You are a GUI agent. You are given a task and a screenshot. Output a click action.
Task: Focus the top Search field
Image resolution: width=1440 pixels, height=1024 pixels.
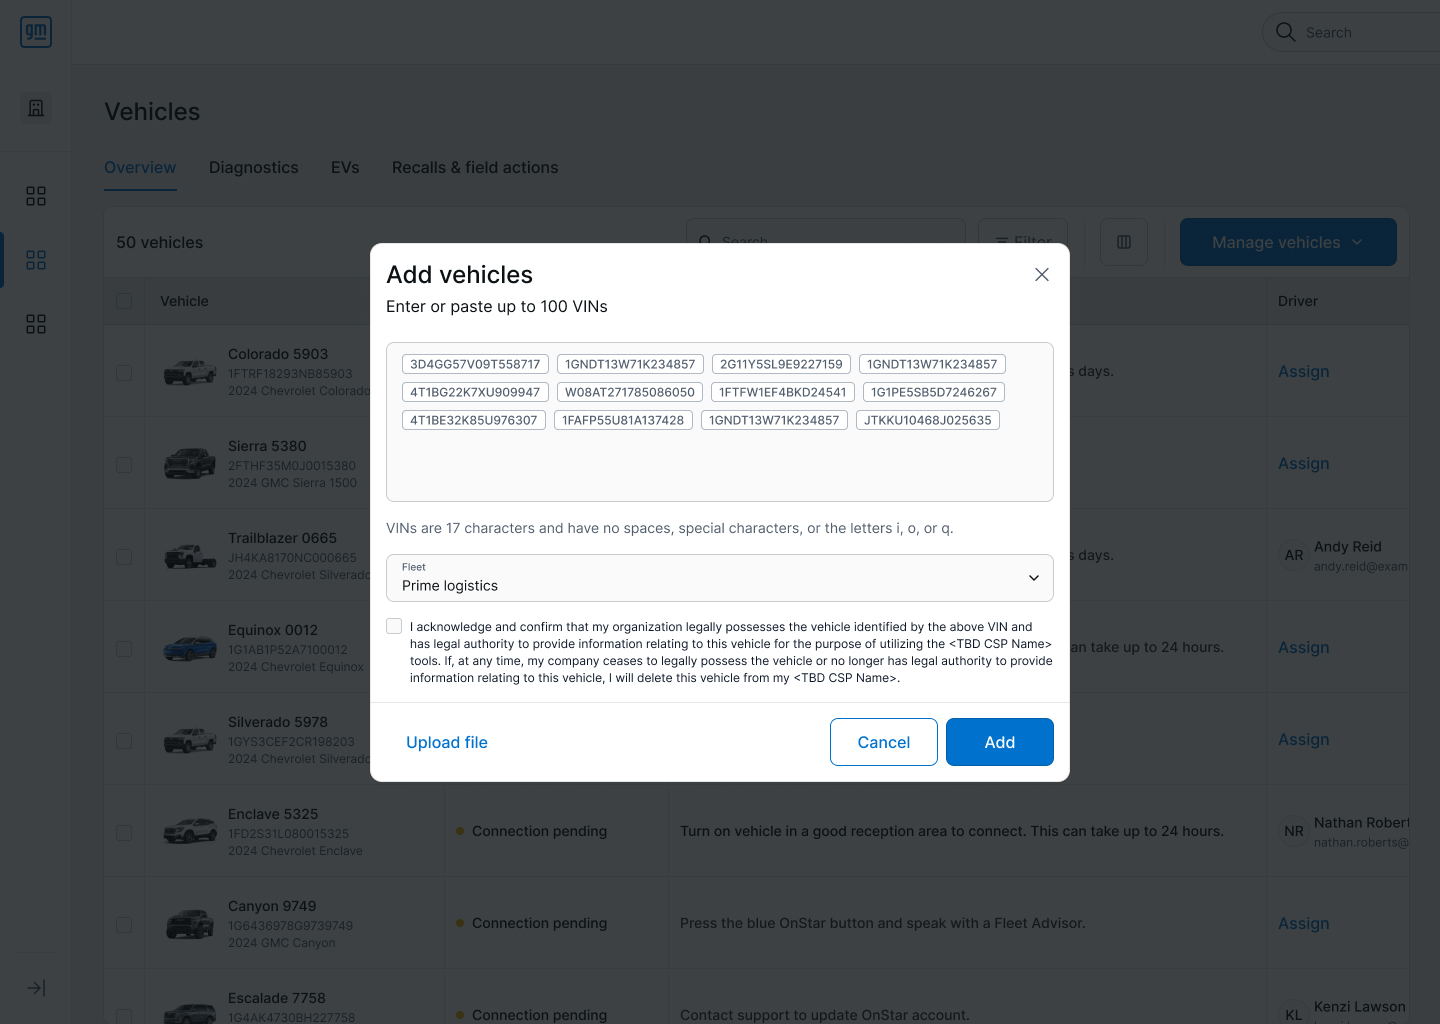(1350, 32)
